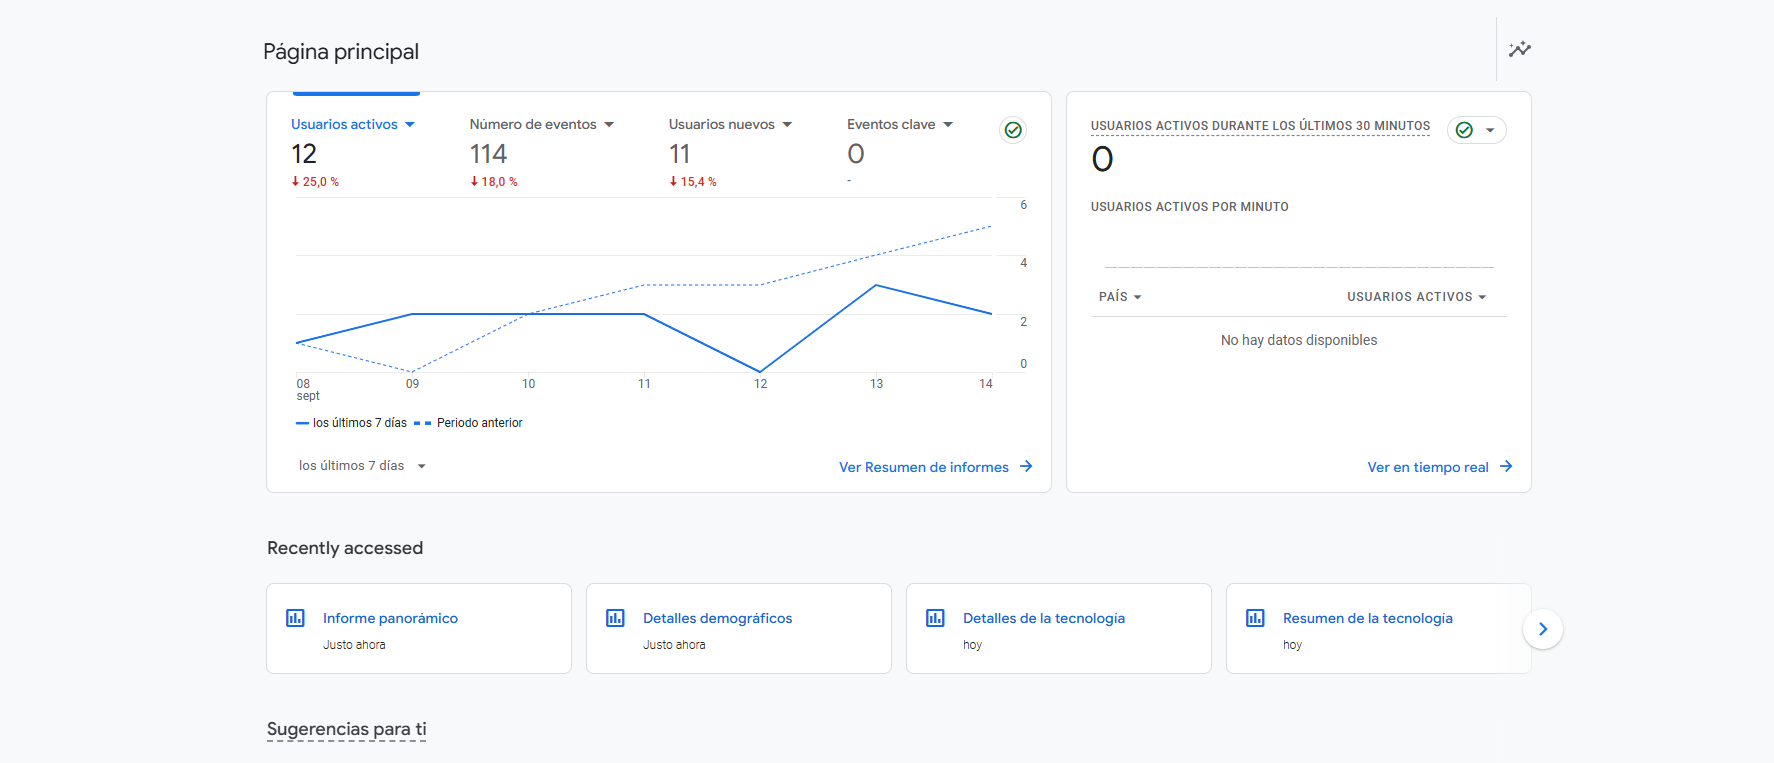Change the 'los últimos 7 días' date range
This screenshot has width=1774, height=763.
[x=362, y=466]
